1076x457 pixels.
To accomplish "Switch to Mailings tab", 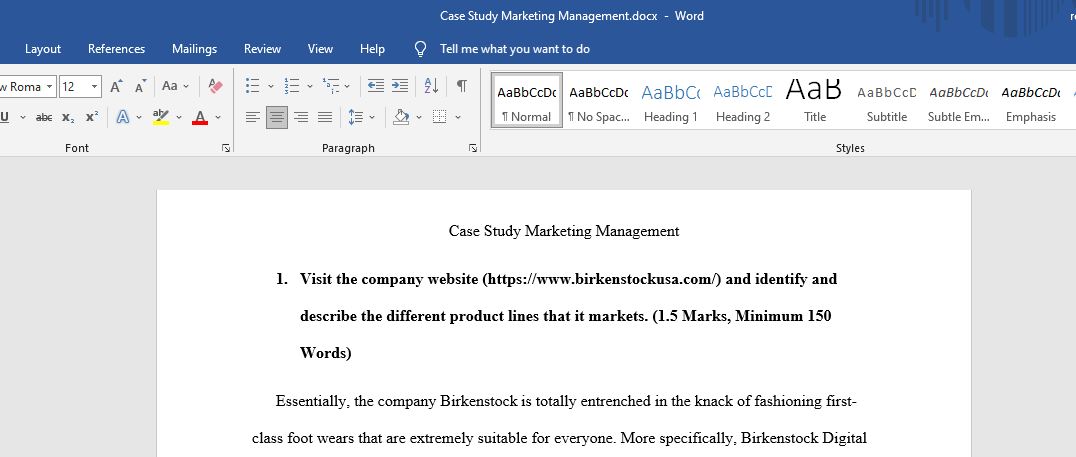I will [x=194, y=49].
